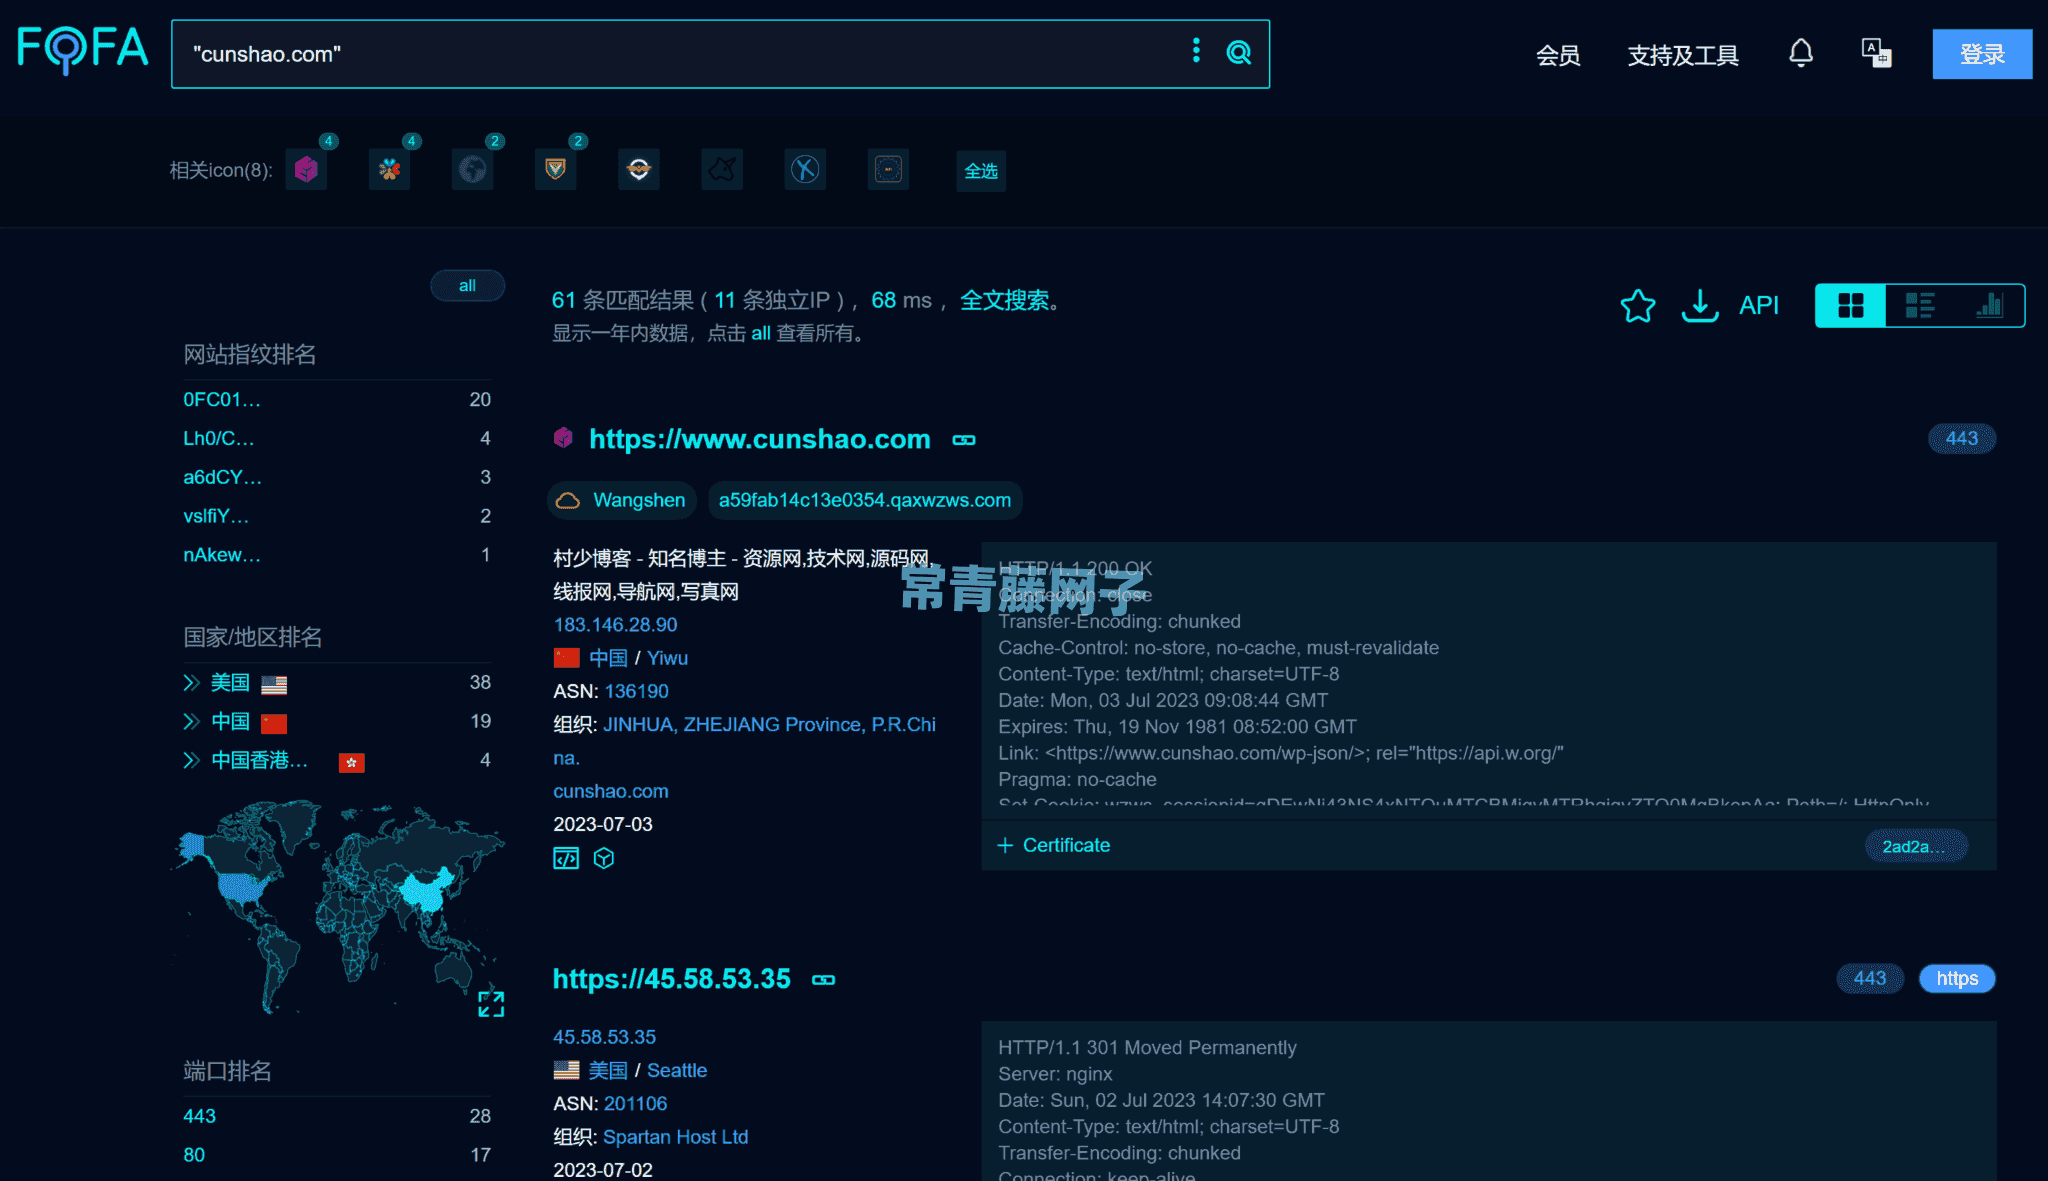Click 443 port badge on first result
The image size is (2048, 1181).
[x=1961, y=438]
